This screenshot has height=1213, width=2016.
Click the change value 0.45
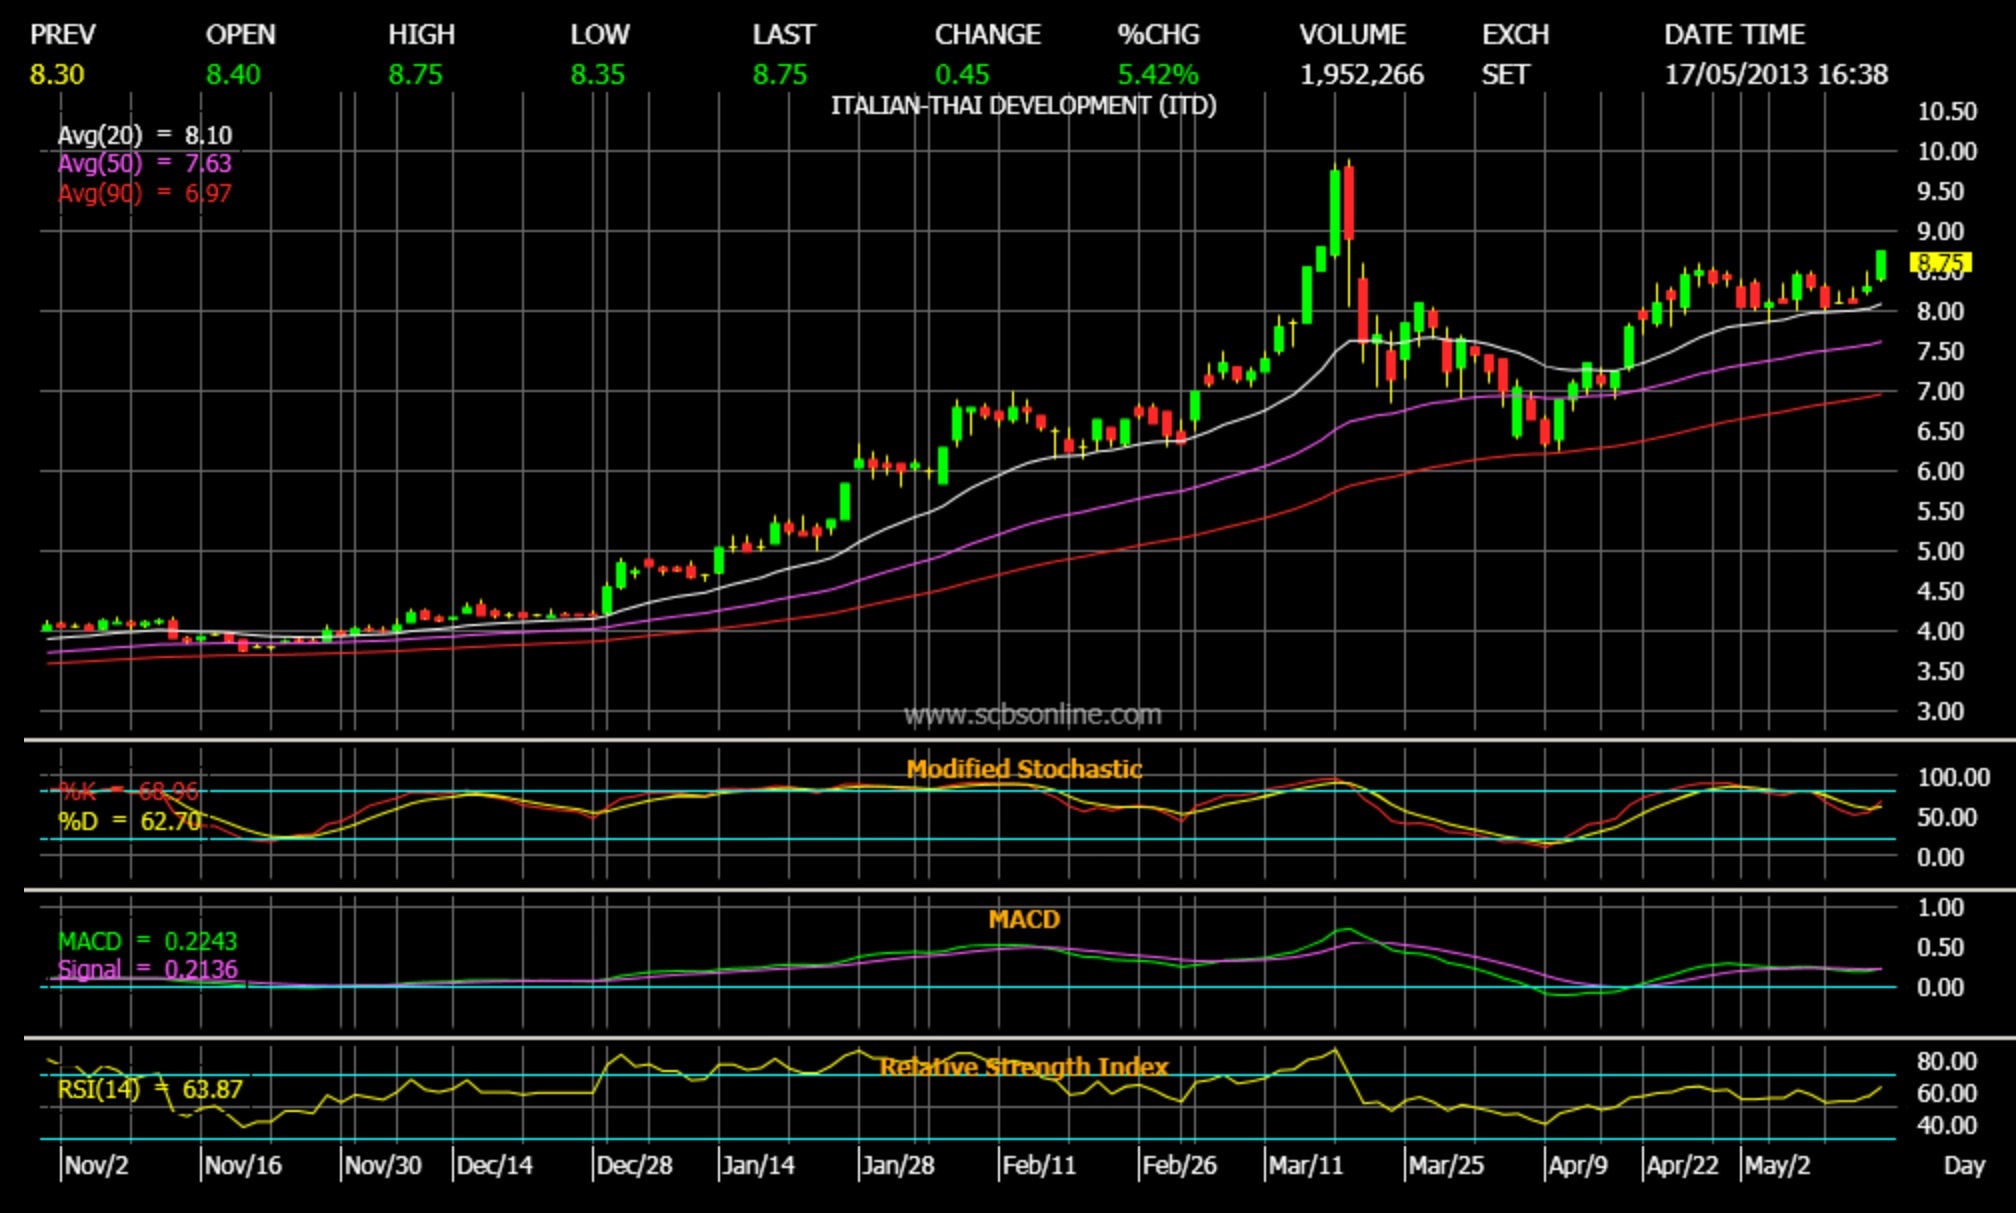point(962,74)
